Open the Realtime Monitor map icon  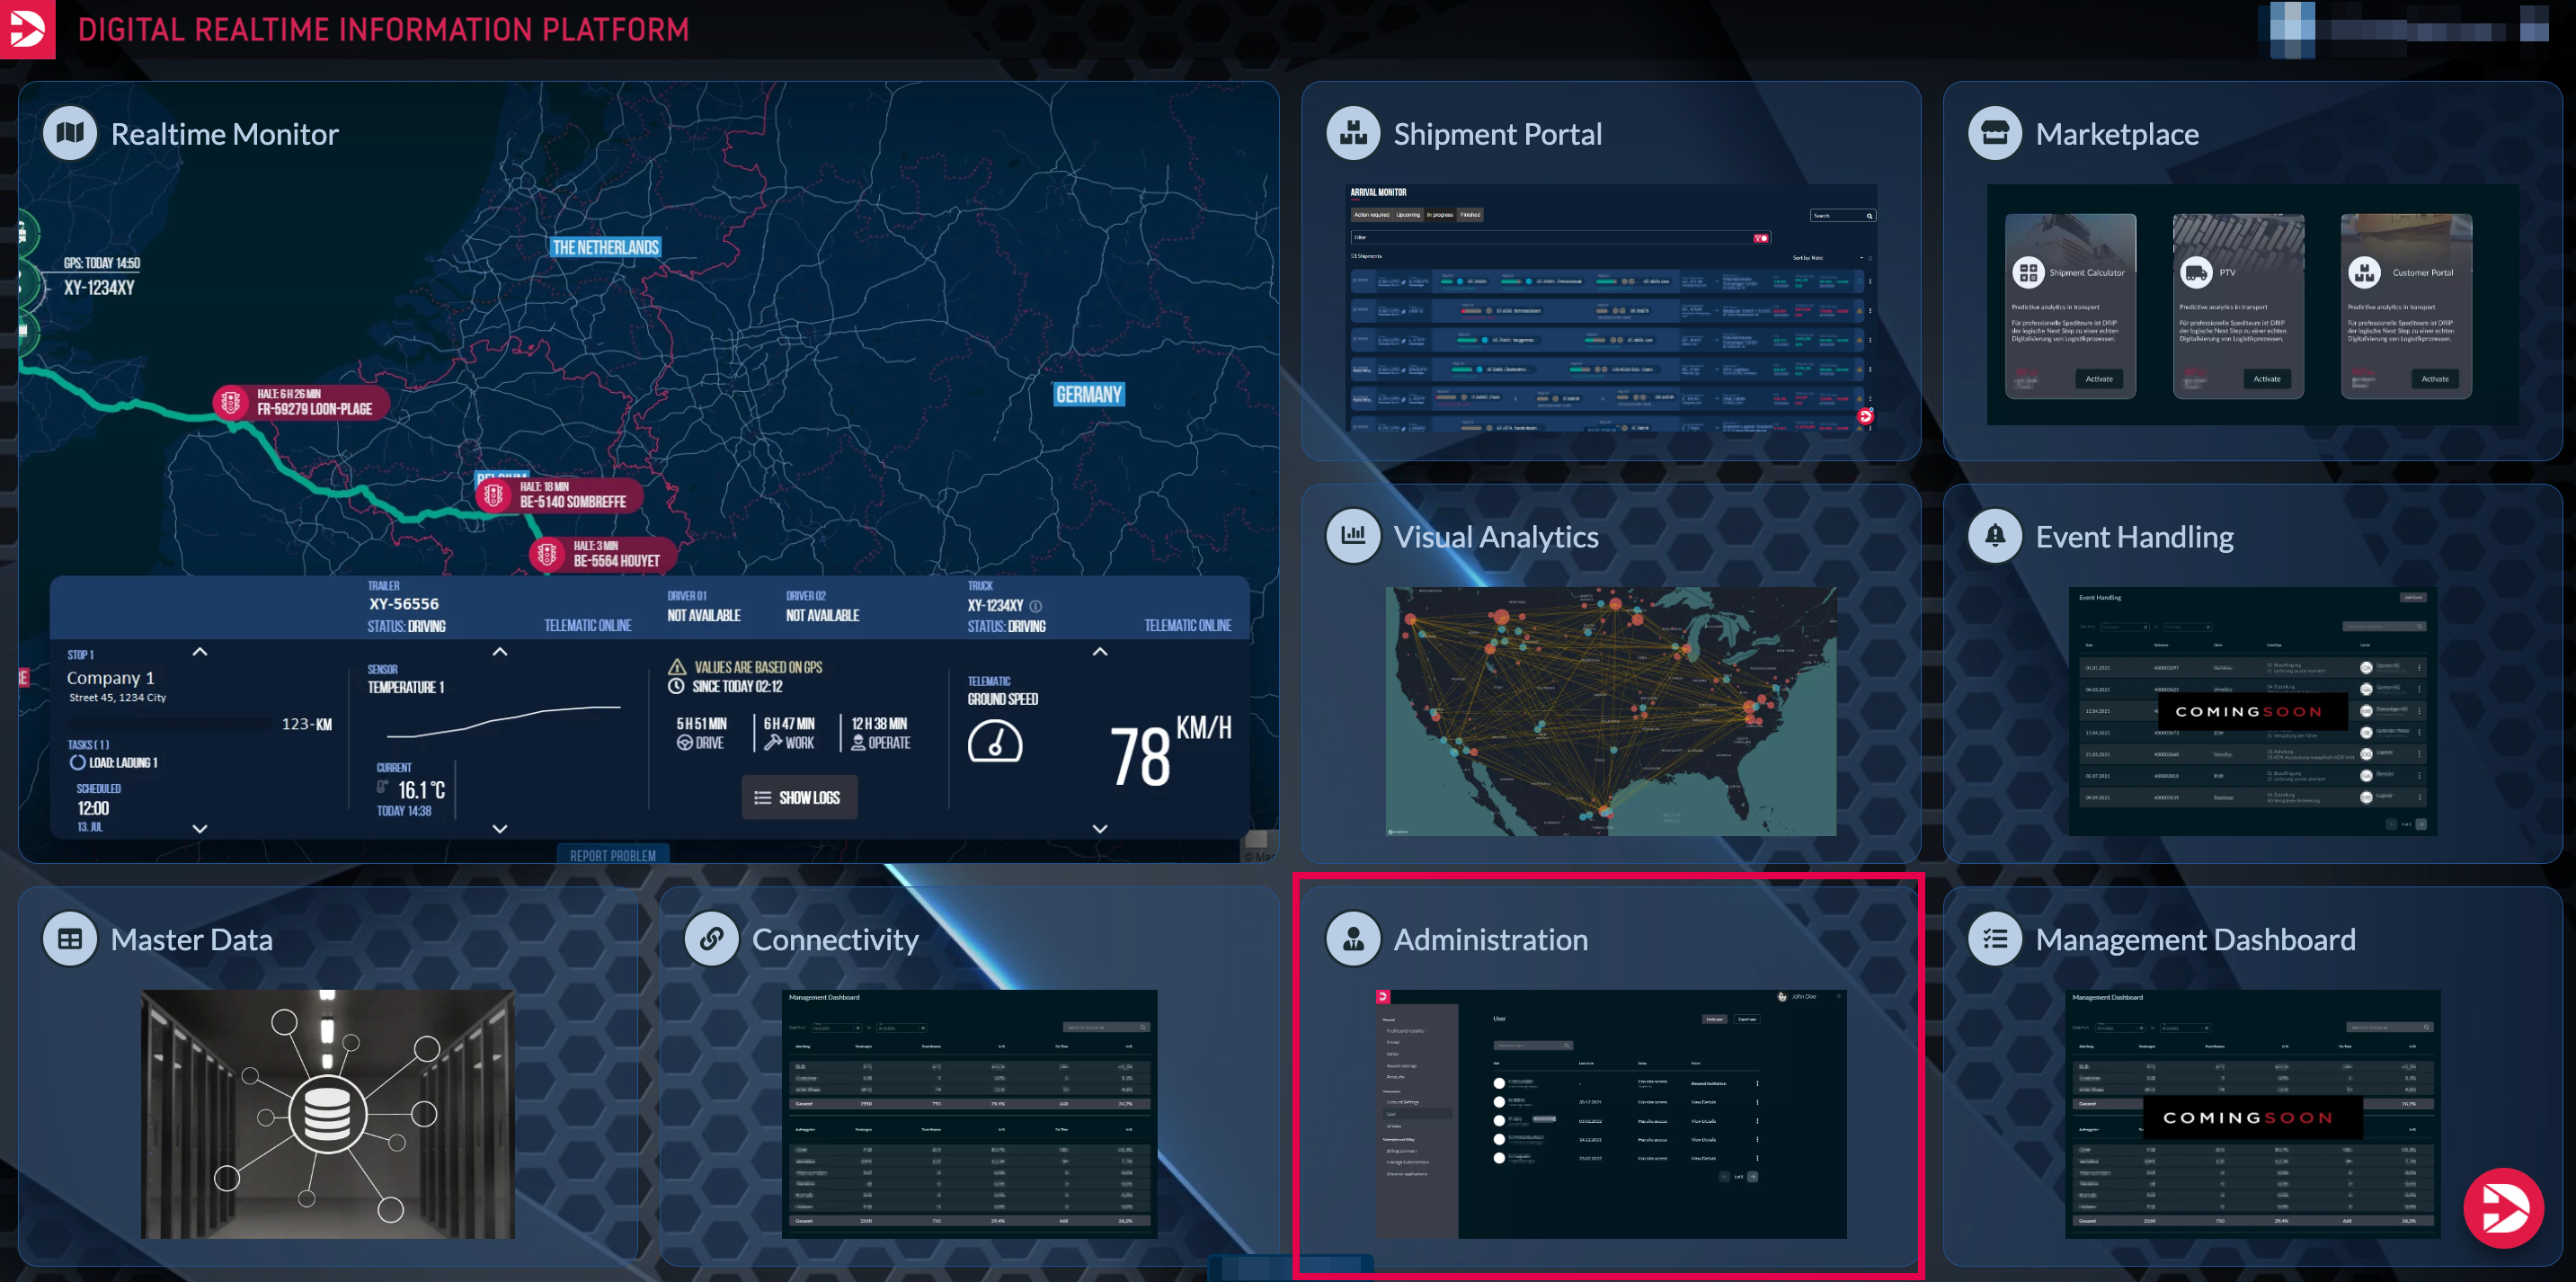click(x=70, y=133)
